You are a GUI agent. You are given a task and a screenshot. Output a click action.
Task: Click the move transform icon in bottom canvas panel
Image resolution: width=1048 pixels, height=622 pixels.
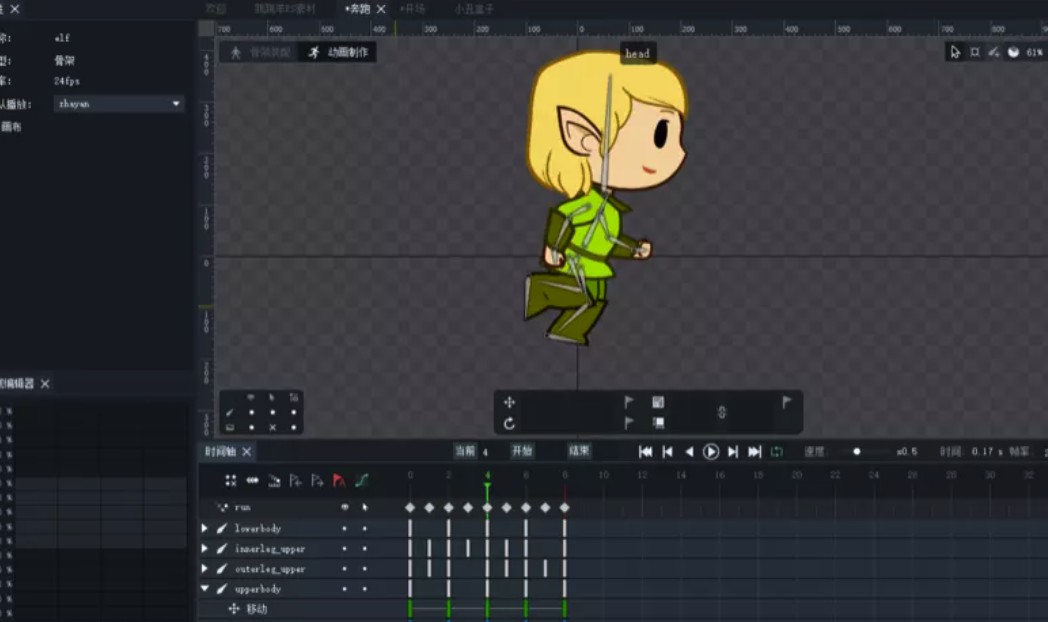click(509, 402)
